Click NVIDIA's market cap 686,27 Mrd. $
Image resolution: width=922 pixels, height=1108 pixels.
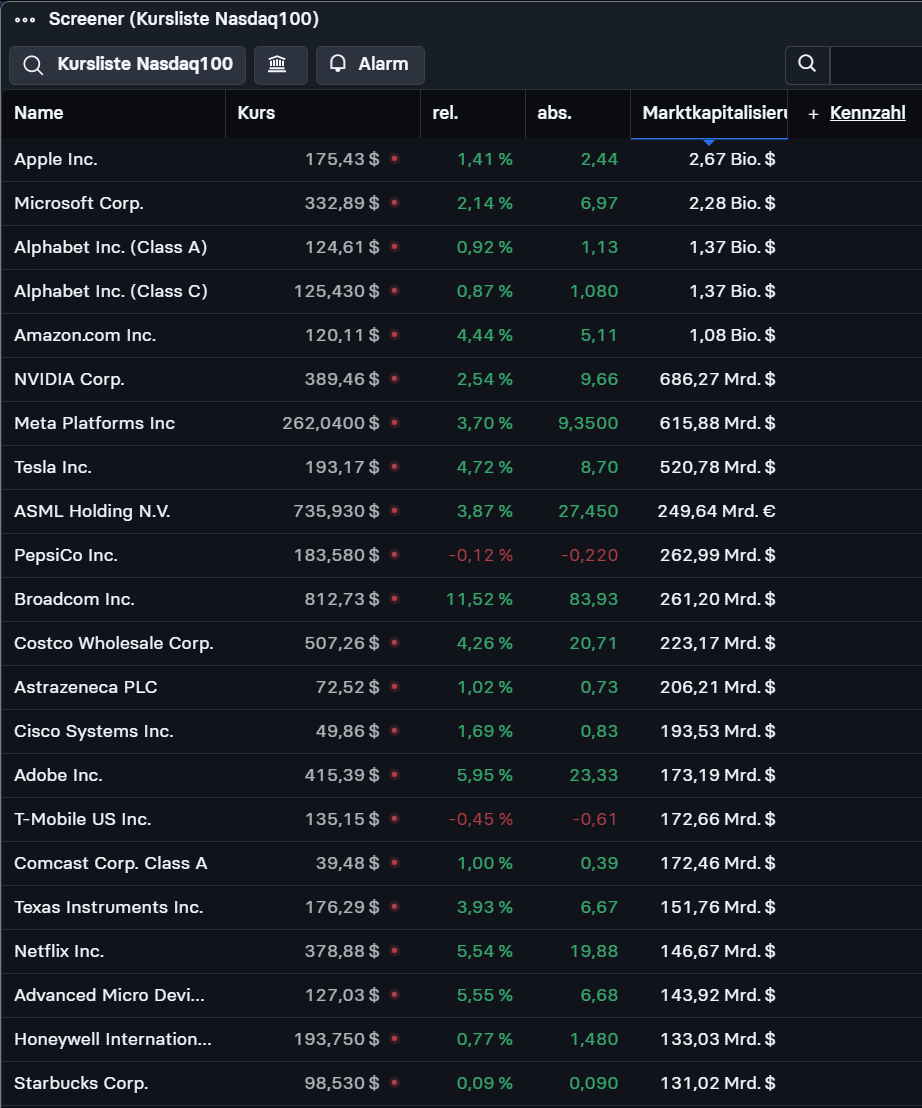[x=717, y=379]
